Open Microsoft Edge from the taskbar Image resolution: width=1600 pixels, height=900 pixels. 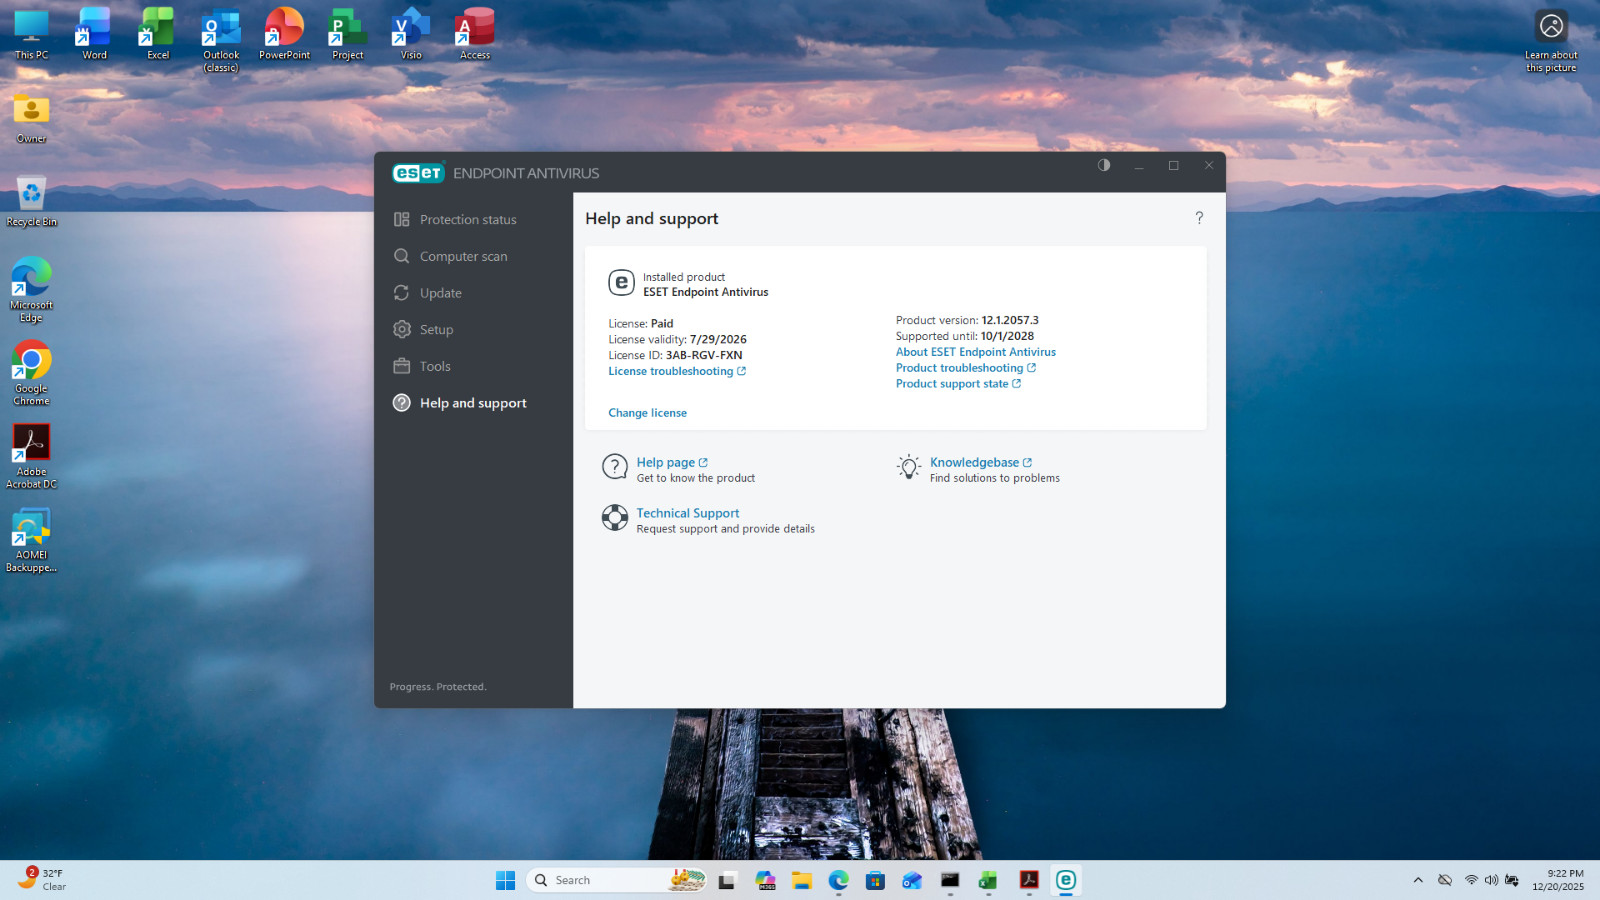click(x=838, y=880)
